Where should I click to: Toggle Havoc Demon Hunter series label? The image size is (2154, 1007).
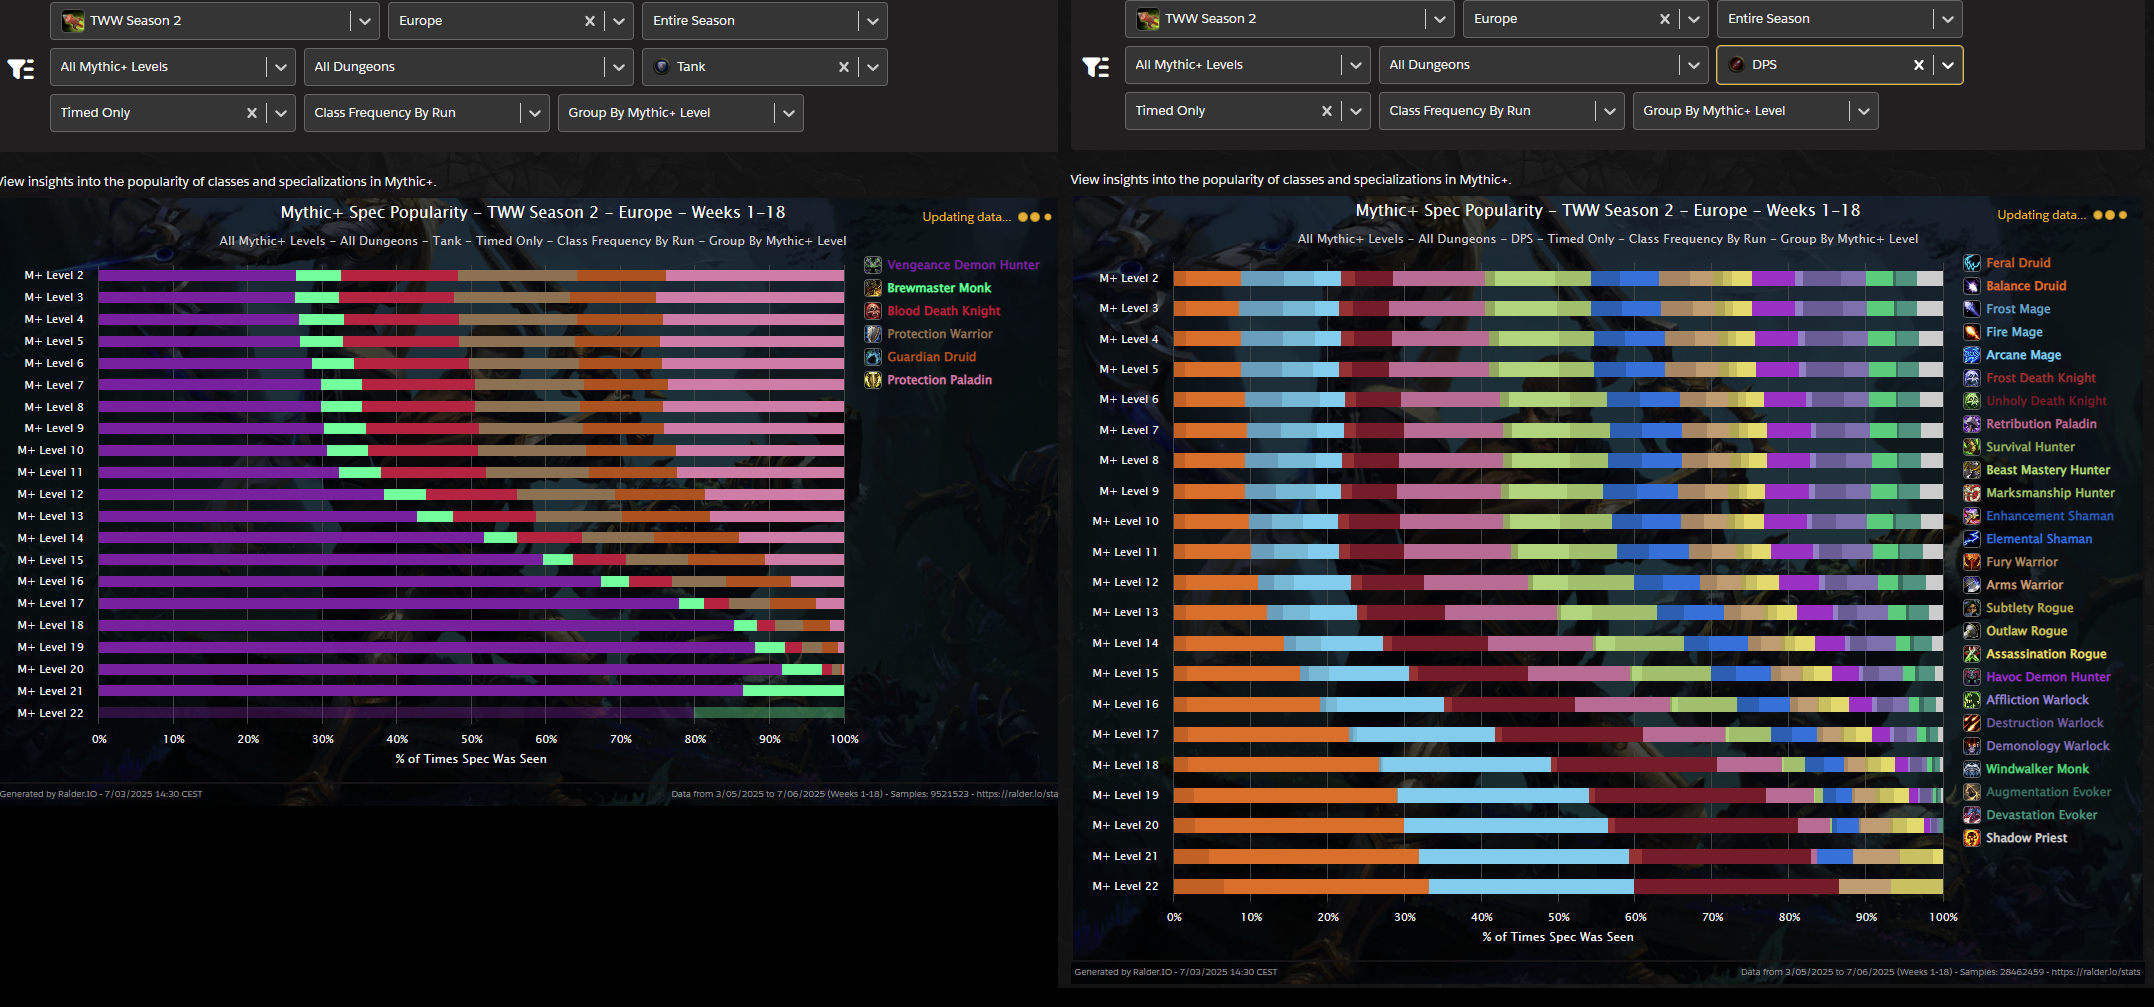click(x=2048, y=677)
